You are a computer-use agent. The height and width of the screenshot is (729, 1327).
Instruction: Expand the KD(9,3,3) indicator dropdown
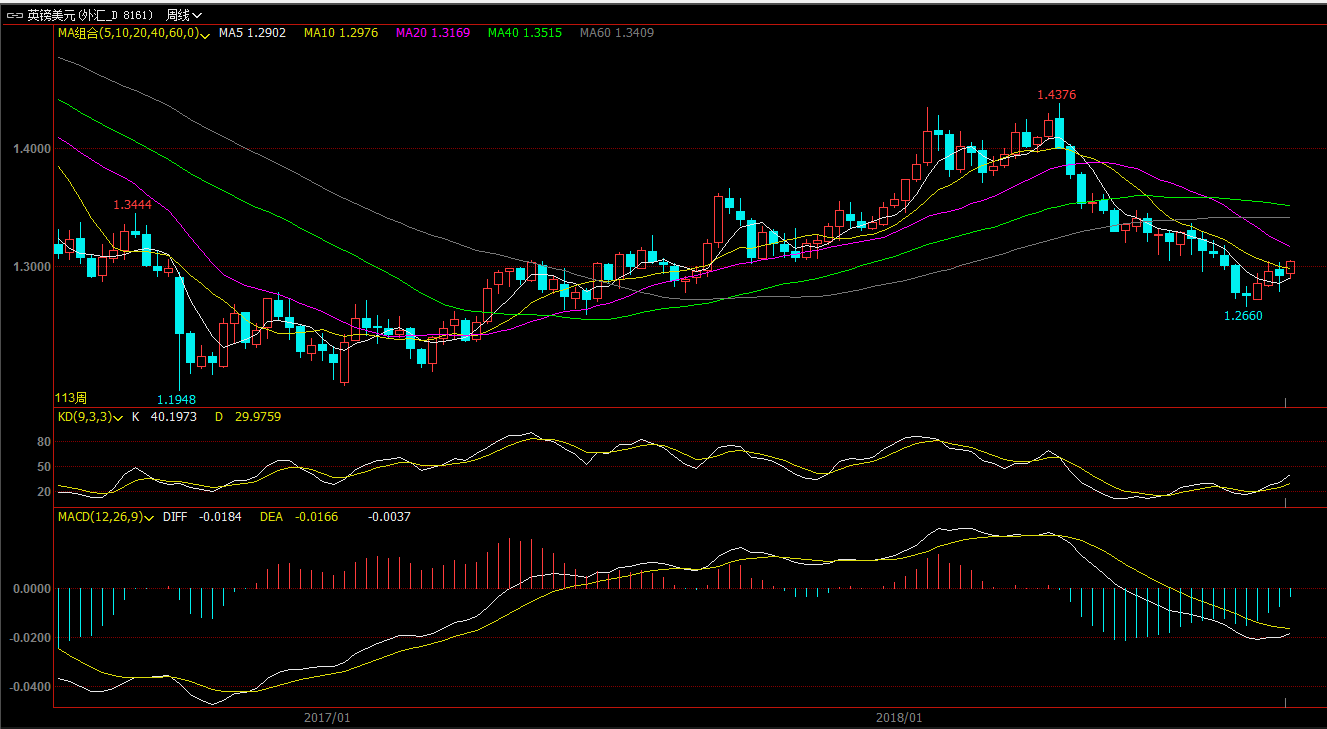(x=119, y=416)
